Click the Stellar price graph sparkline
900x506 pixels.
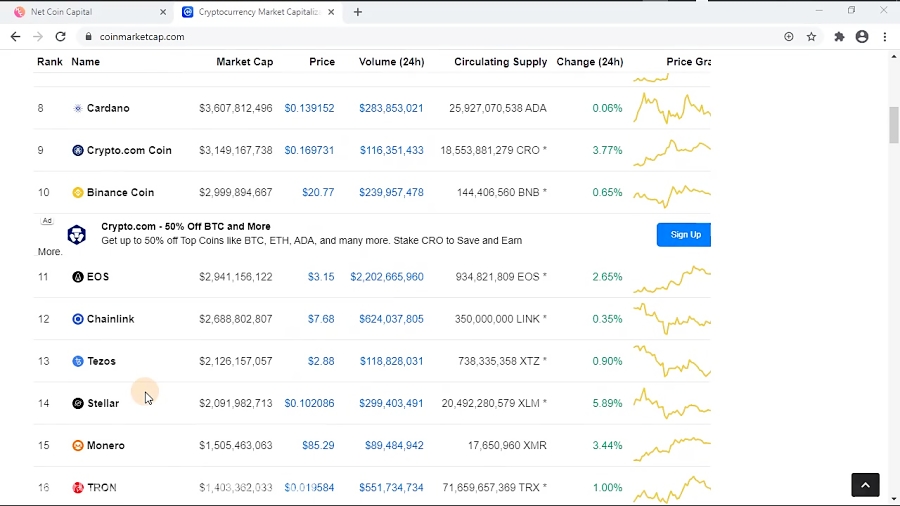[x=672, y=403]
